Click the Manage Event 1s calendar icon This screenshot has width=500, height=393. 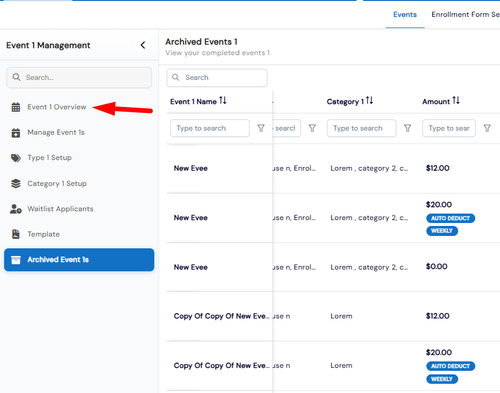coord(16,132)
